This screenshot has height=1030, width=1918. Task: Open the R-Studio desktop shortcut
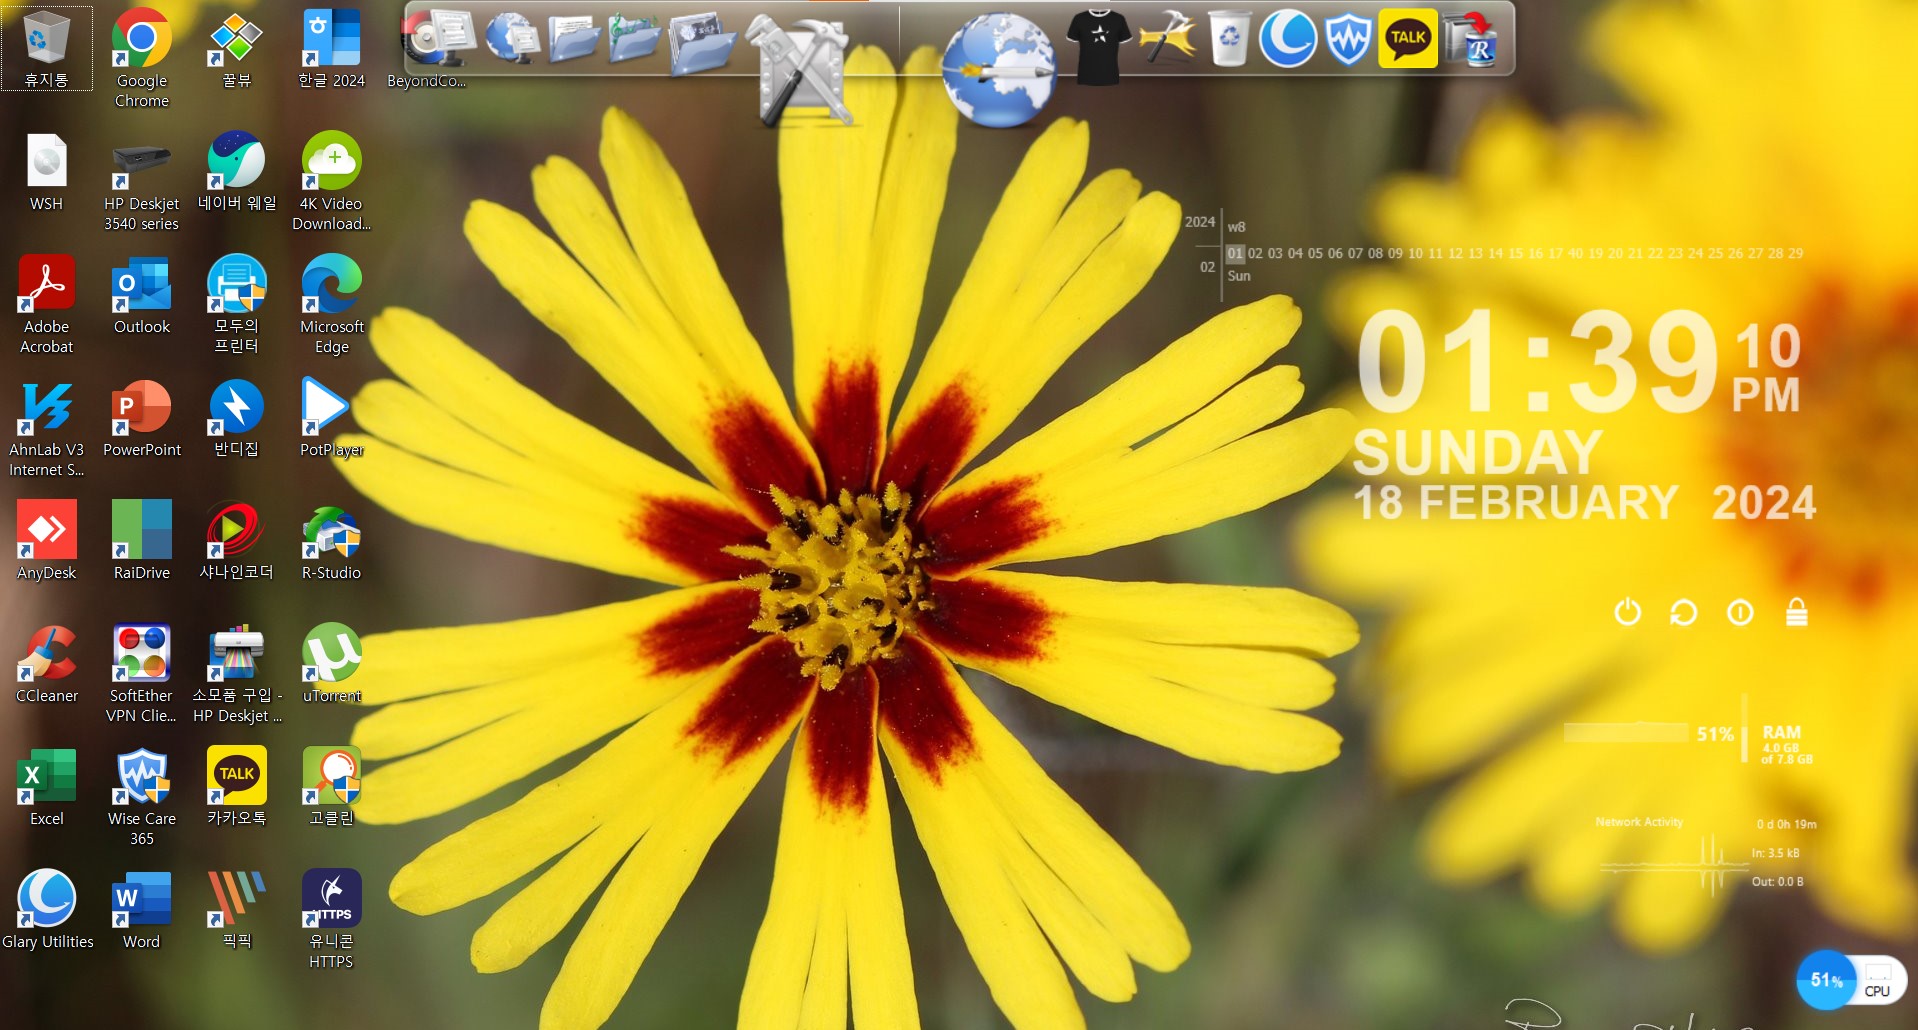click(331, 541)
